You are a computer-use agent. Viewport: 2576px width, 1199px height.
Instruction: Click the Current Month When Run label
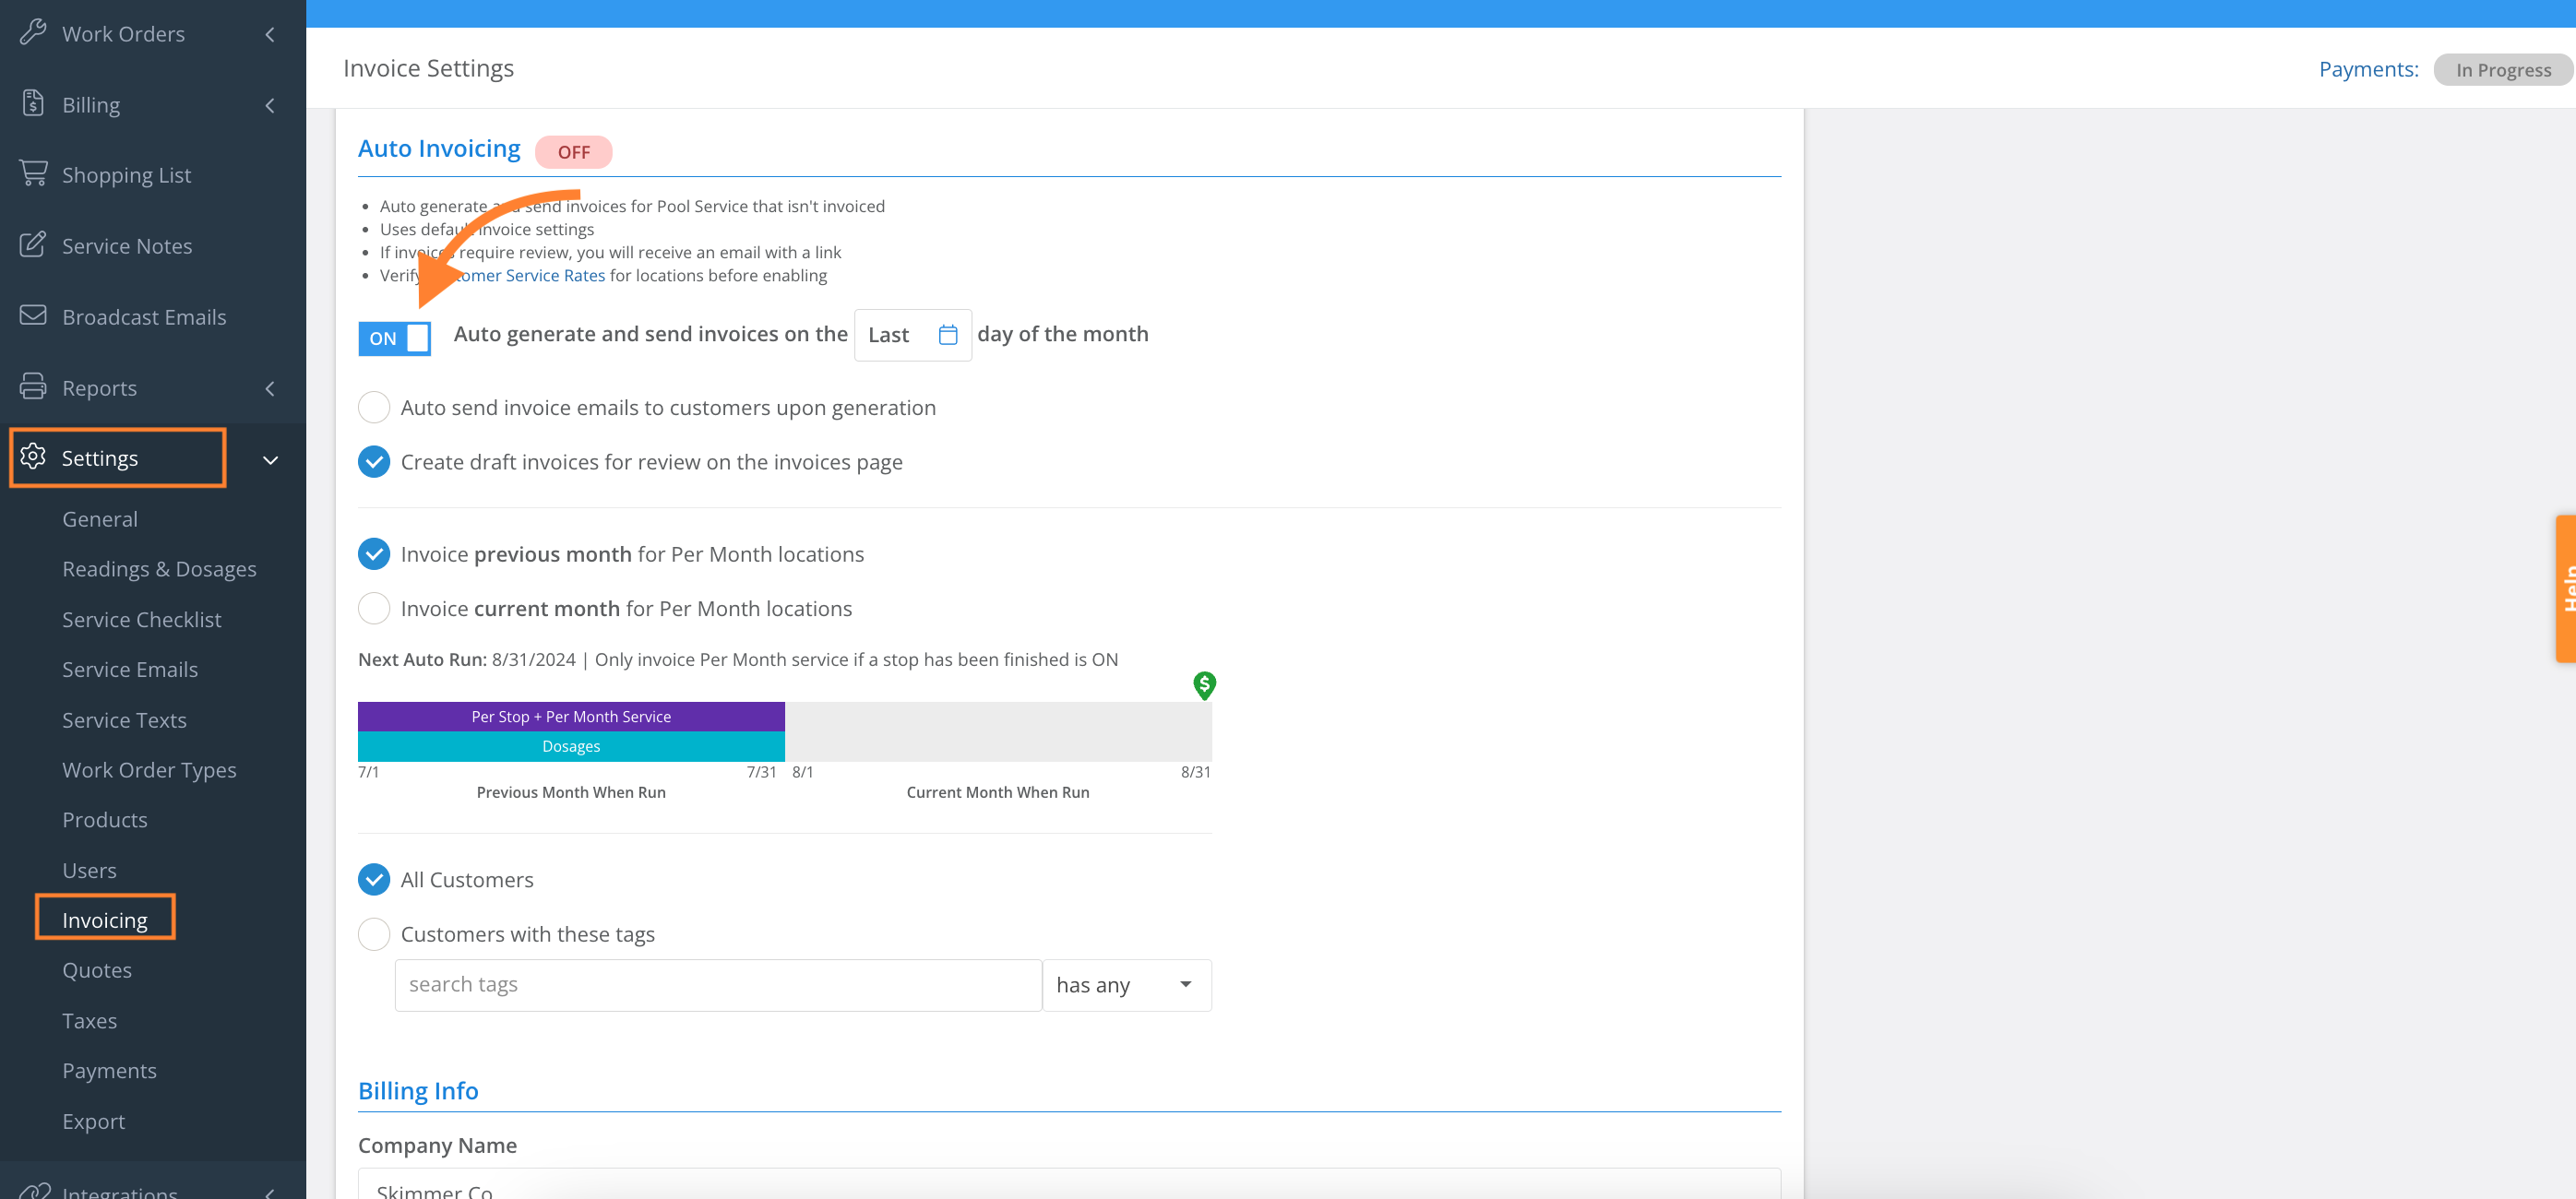[x=998, y=792]
